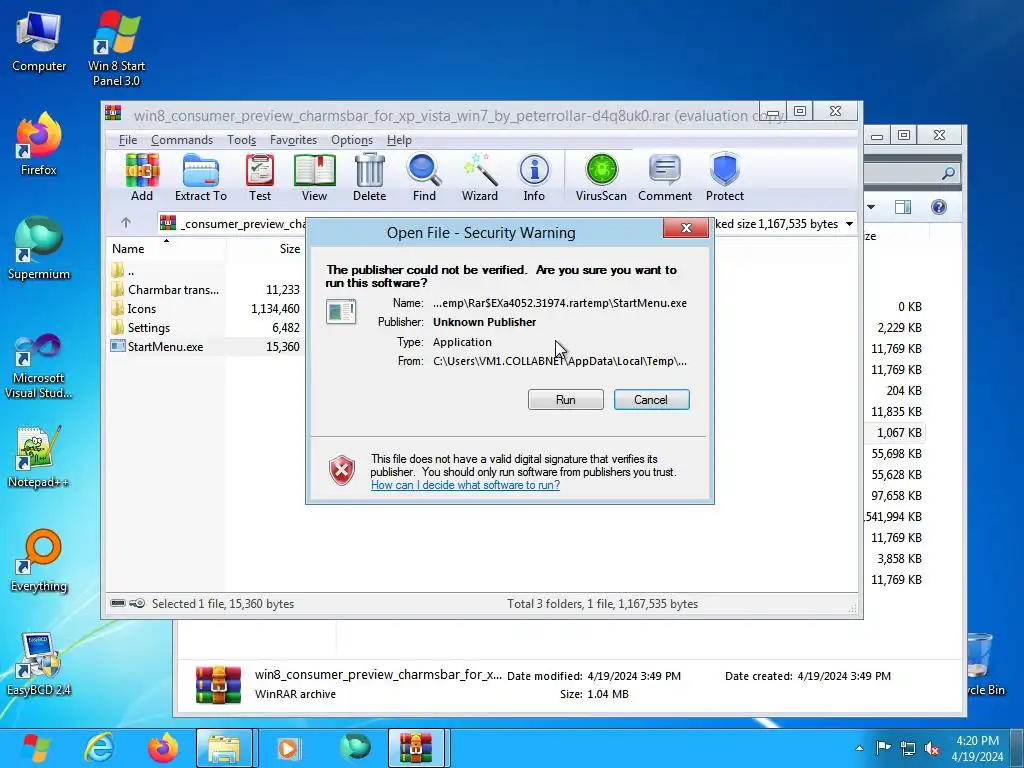Start VirusScan on the archive

click(x=601, y=177)
